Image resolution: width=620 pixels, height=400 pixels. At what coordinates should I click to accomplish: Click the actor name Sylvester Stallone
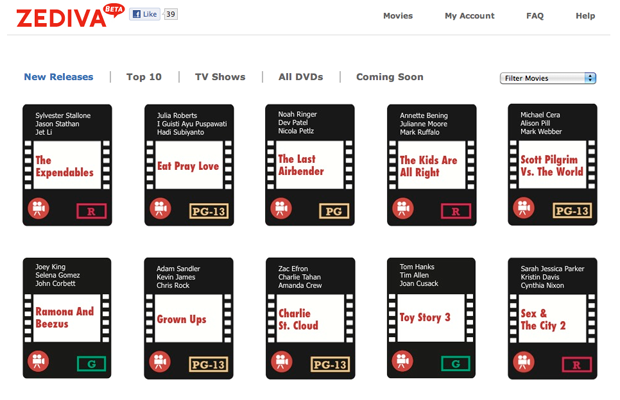(63, 115)
